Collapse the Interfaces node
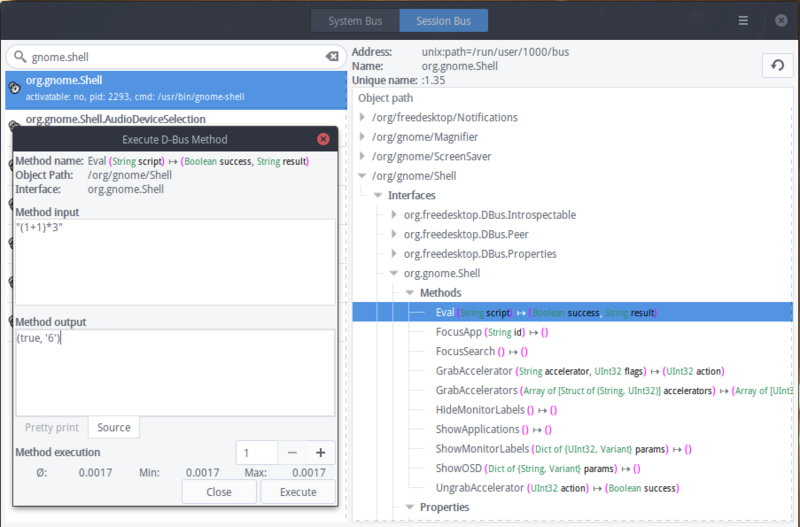800x527 pixels. 378,195
